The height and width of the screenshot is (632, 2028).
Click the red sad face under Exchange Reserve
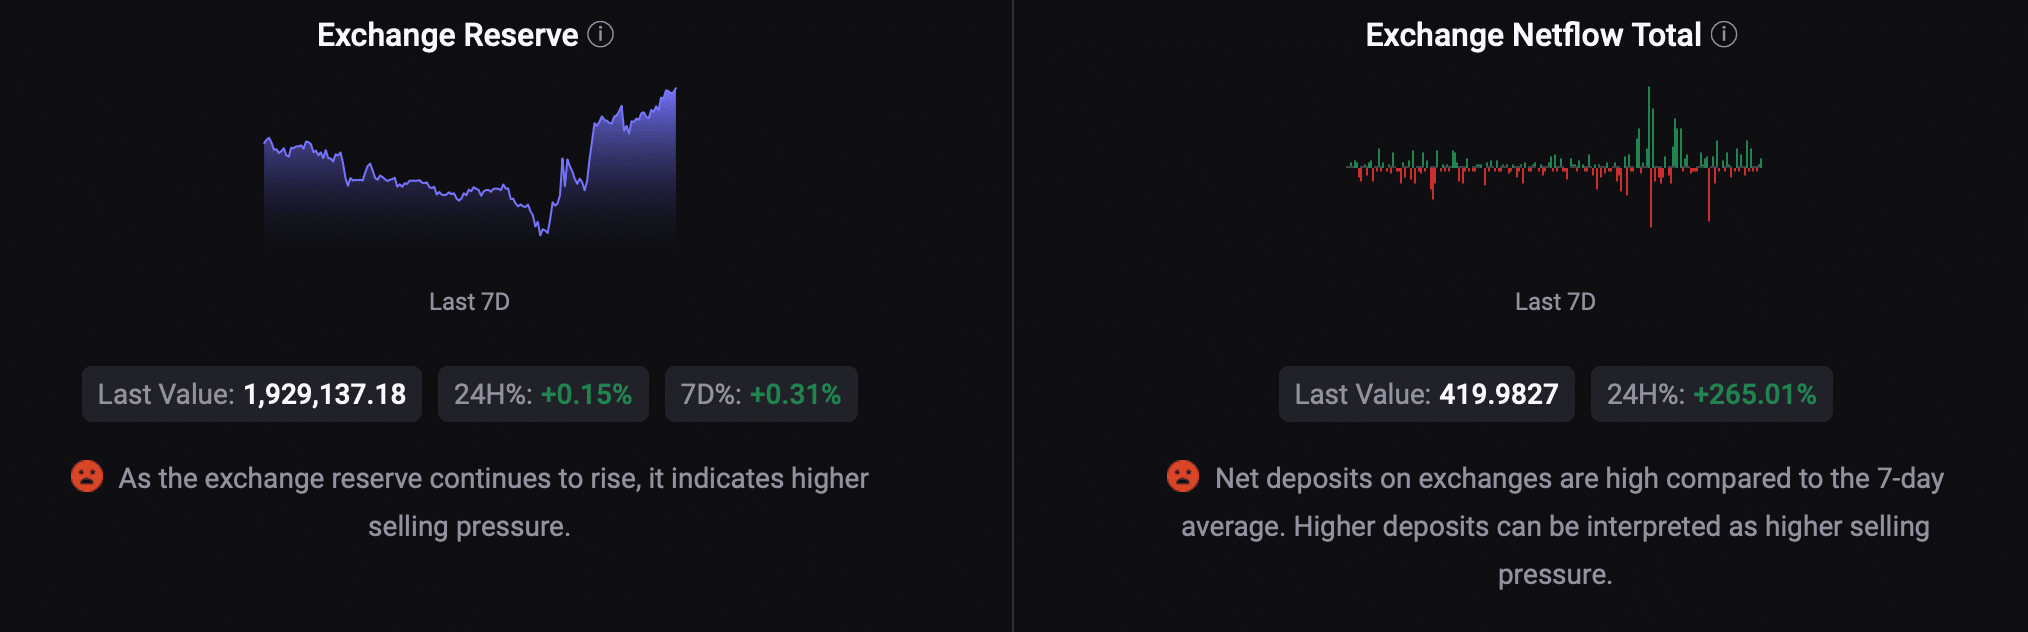coord(87,476)
